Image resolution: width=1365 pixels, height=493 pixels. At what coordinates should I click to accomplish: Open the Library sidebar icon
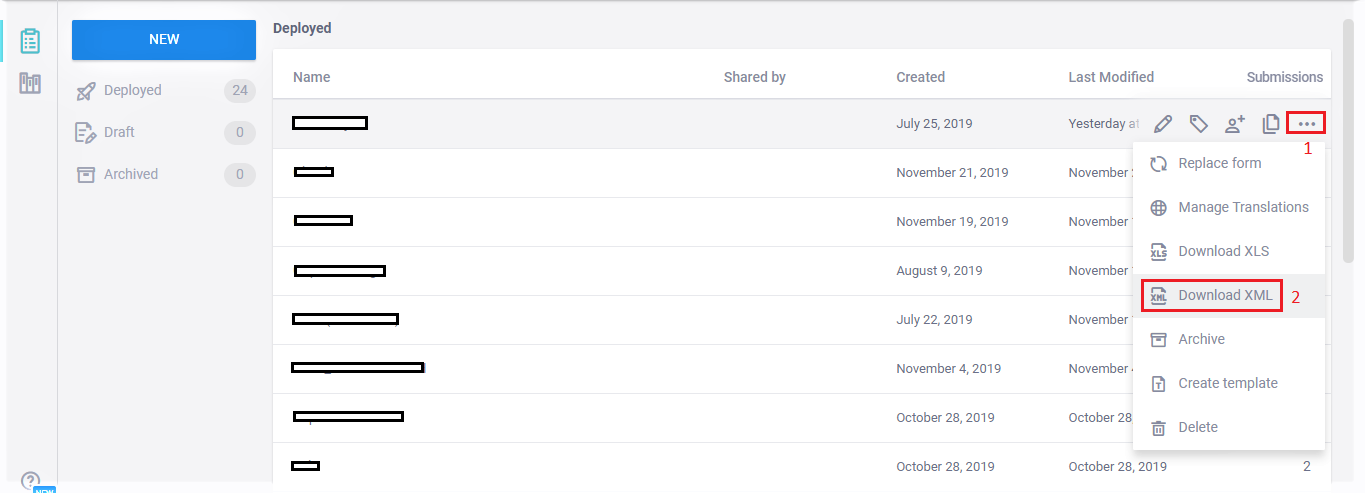(x=30, y=84)
